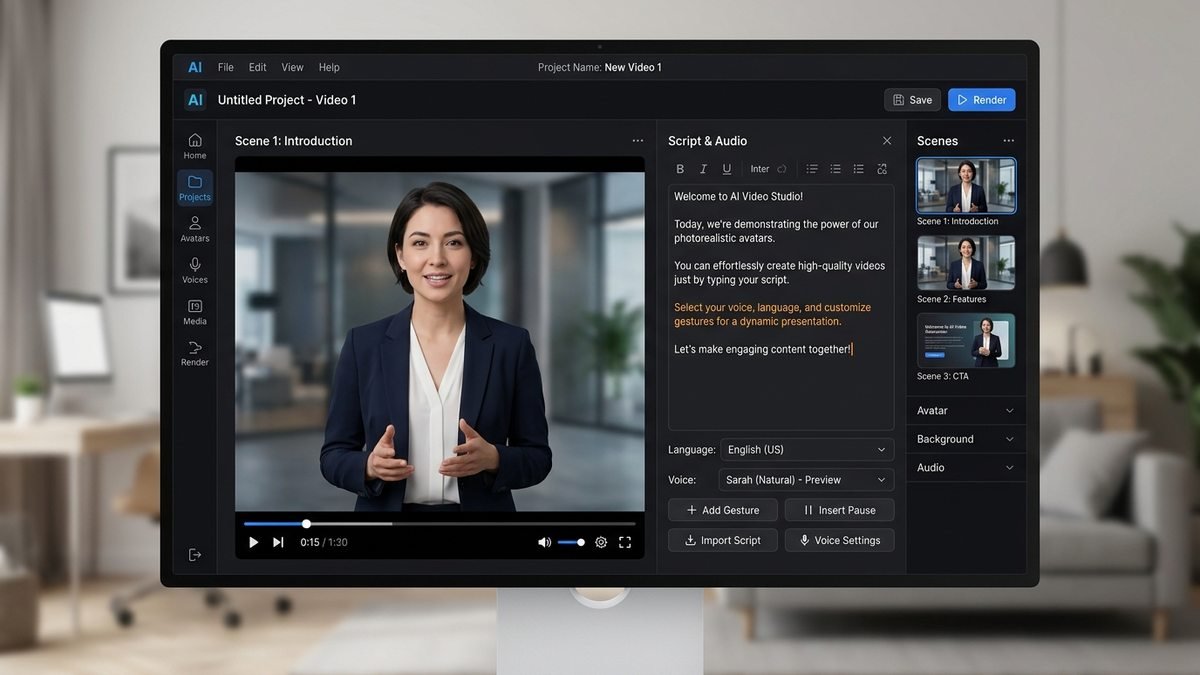1200x675 pixels.
Task: Click the Scene 1: Introduction panel heading
Action: [x=293, y=141]
